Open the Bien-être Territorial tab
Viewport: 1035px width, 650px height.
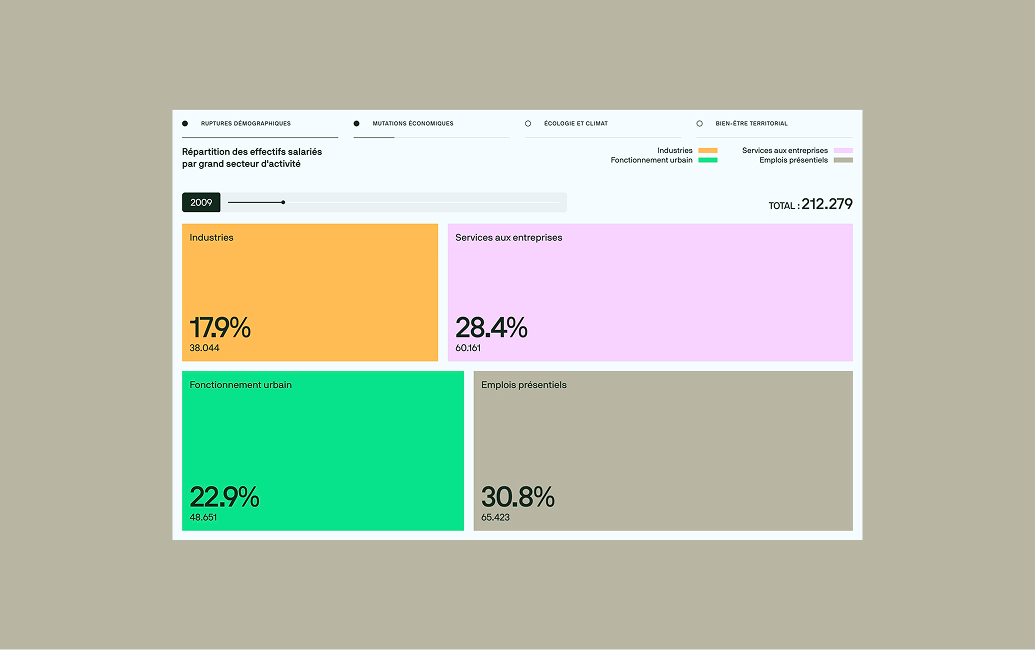751,123
